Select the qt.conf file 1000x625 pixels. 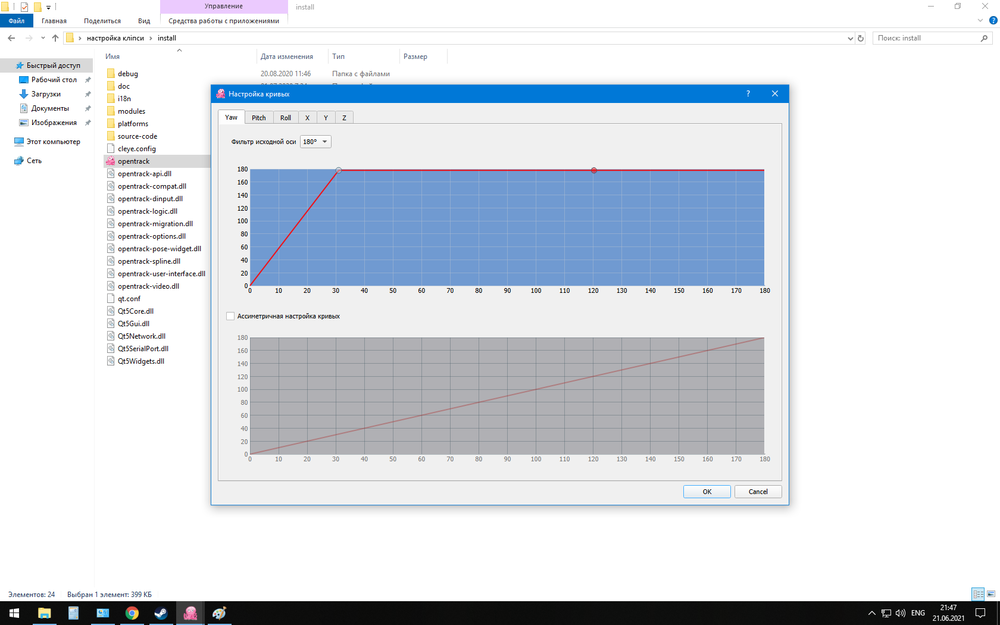click(129, 298)
